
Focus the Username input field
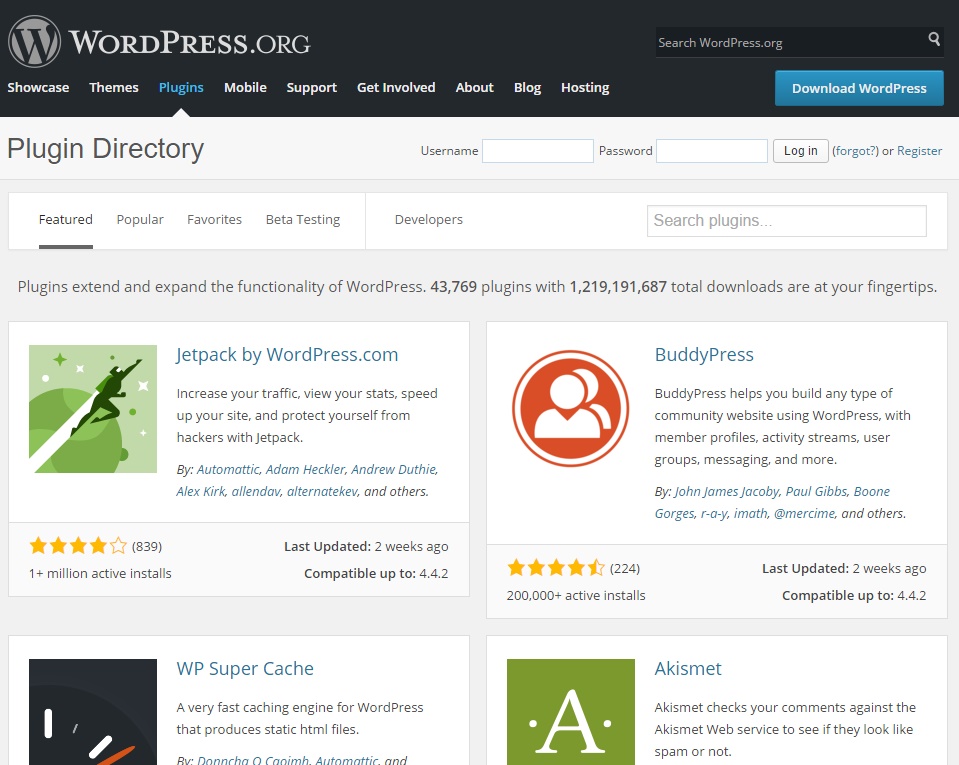(538, 150)
